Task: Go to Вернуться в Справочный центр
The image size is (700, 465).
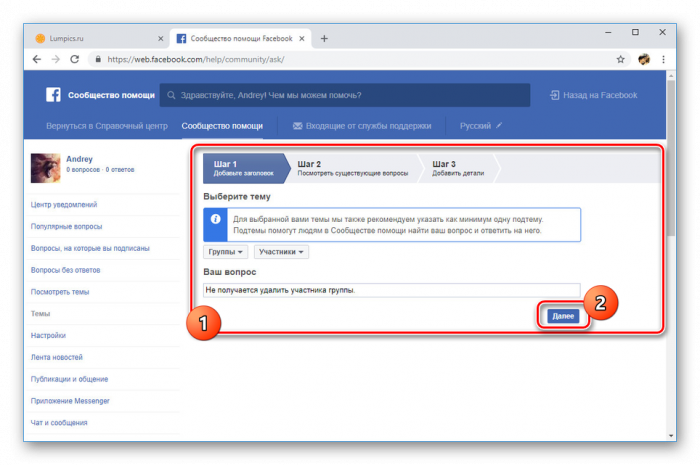Action: tap(105, 126)
